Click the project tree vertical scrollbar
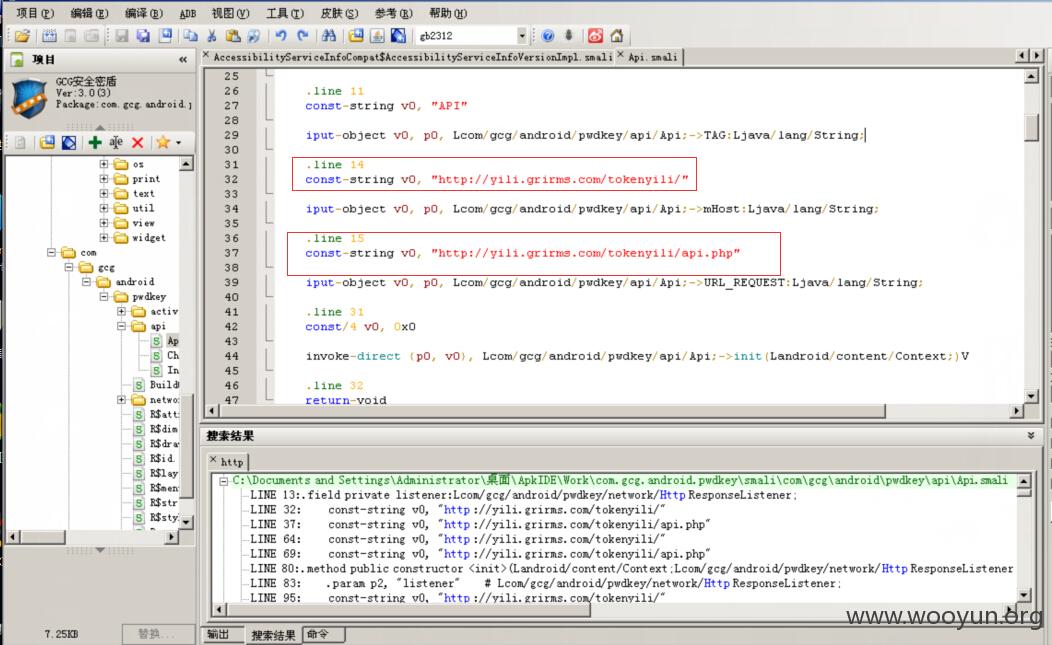 pos(187,446)
